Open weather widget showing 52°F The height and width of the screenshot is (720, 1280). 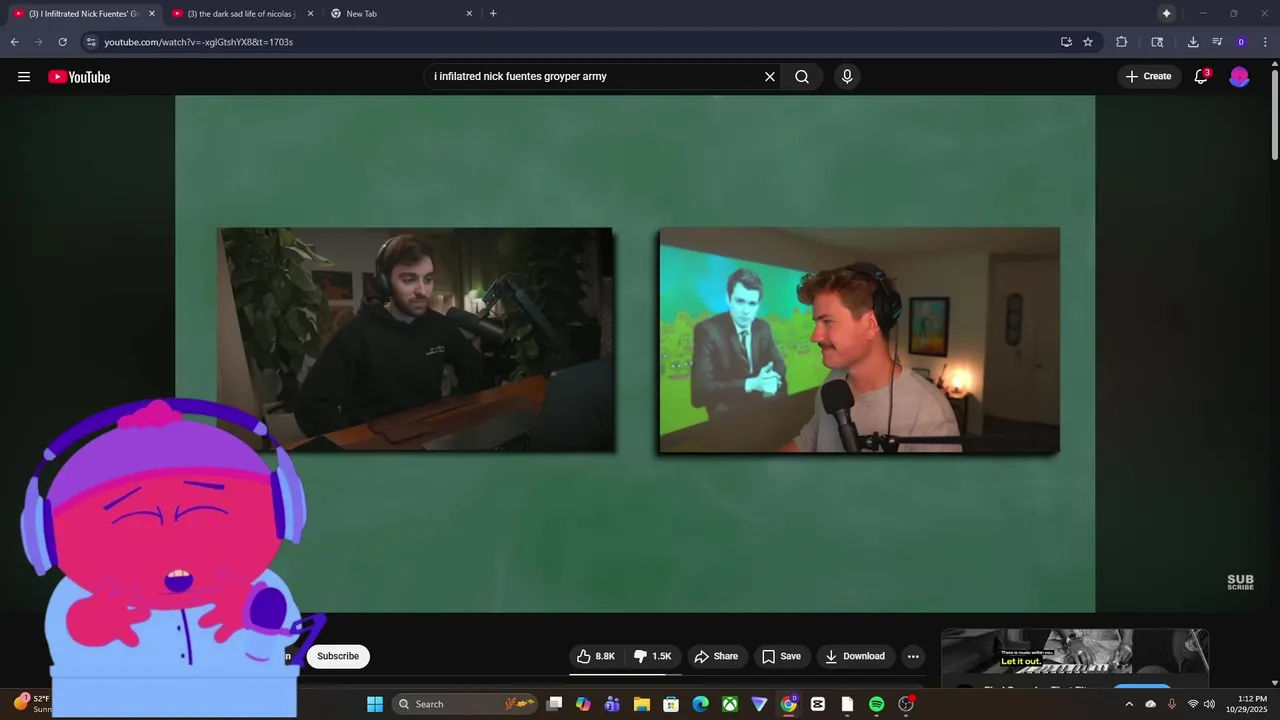click(32, 704)
